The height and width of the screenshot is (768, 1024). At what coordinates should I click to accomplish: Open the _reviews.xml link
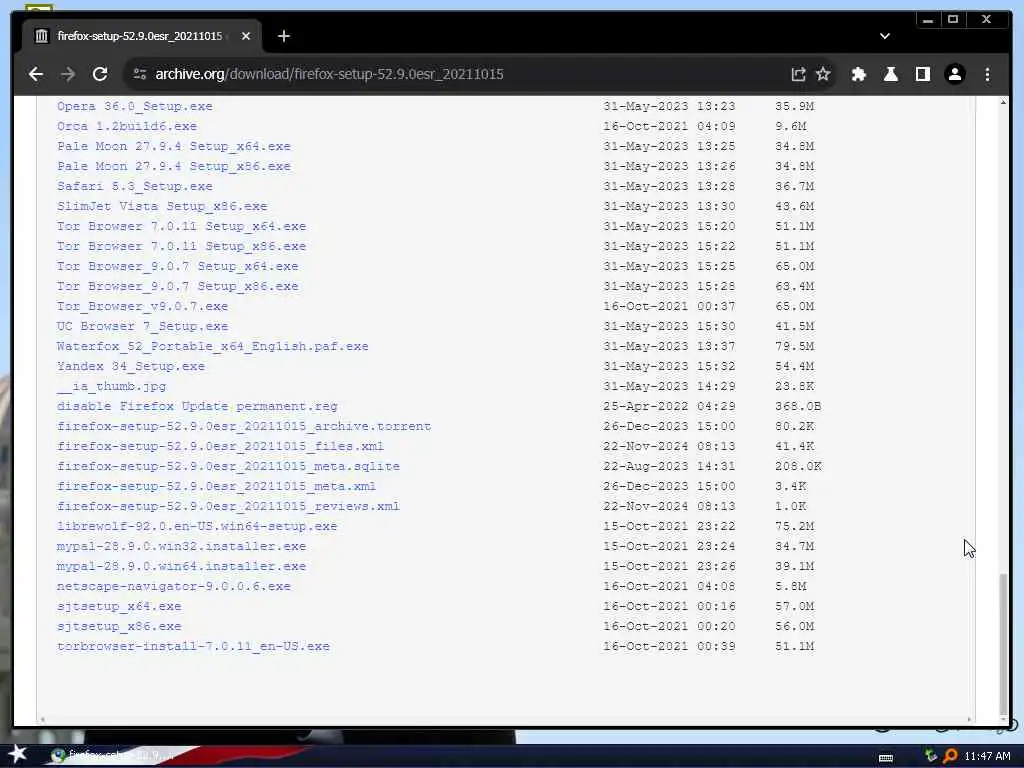(x=229, y=507)
